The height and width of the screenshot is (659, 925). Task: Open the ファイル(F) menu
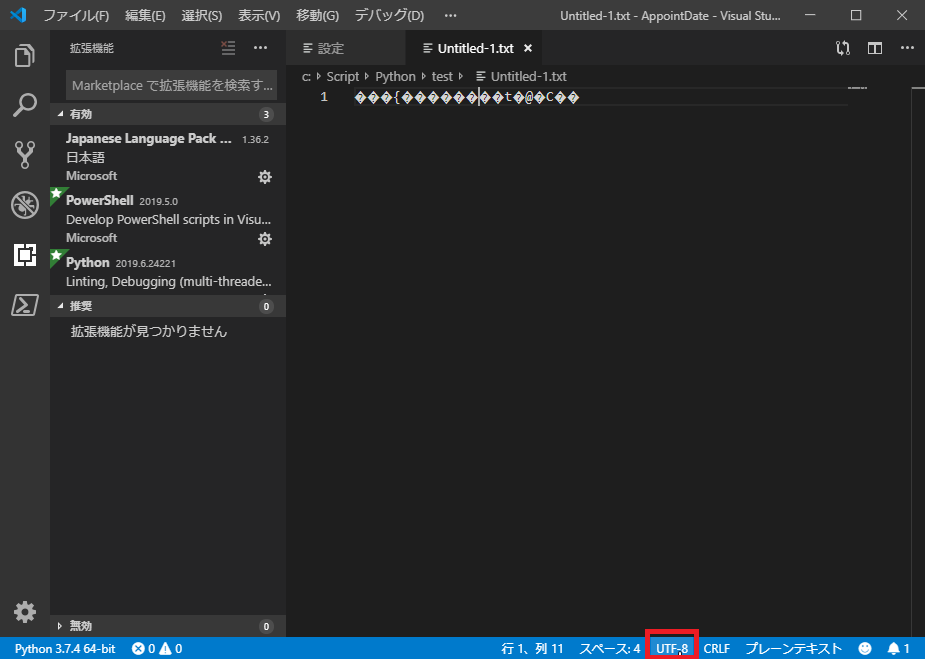(x=76, y=15)
